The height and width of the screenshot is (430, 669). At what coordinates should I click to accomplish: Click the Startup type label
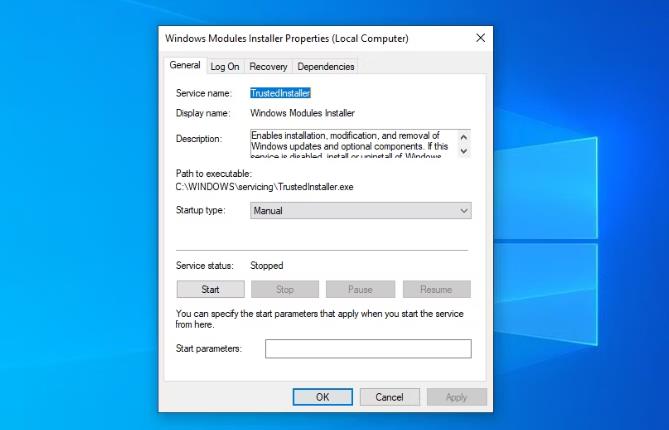click(x=201, y=210)
